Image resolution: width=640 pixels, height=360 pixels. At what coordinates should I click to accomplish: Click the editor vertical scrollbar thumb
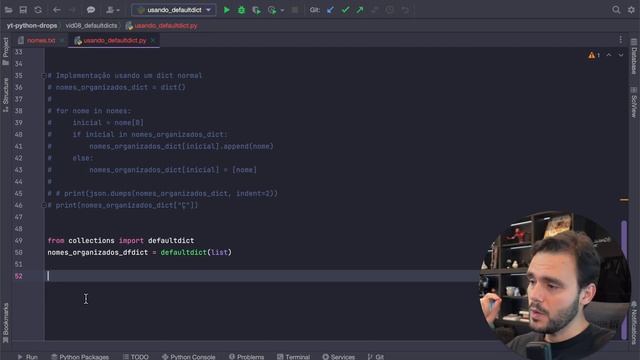[624, 280]
